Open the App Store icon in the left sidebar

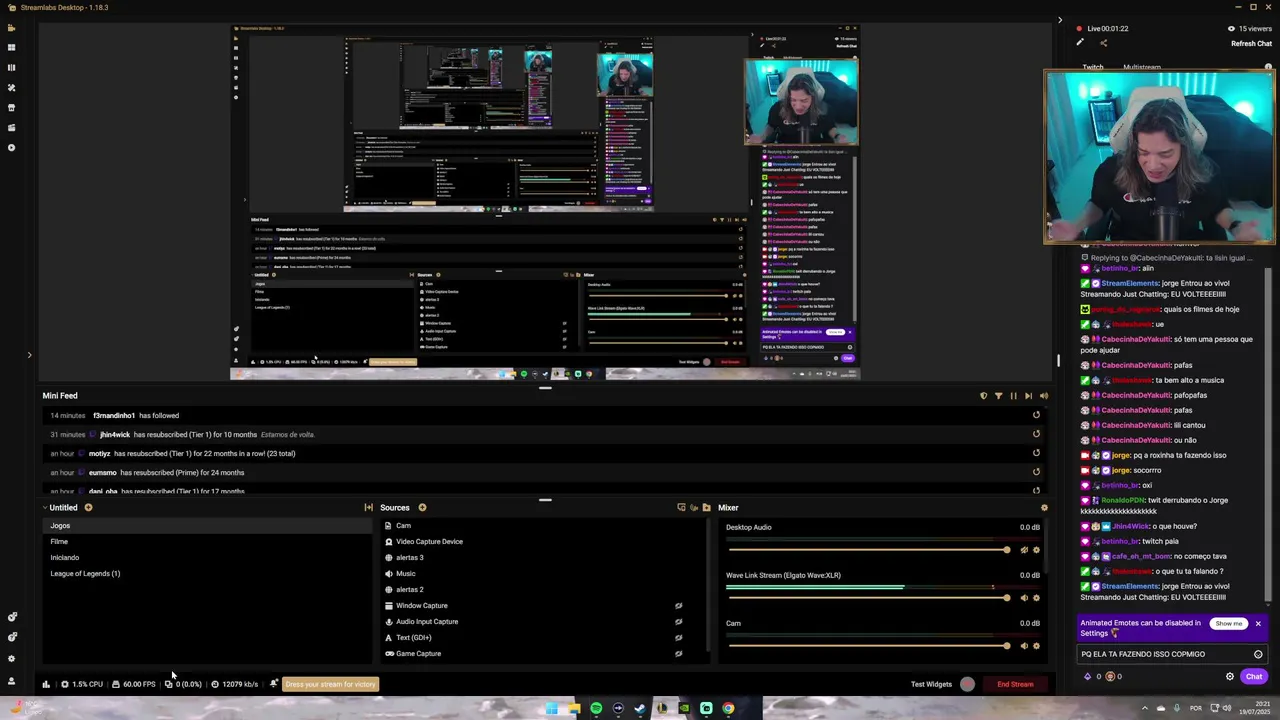coord(12,107)
